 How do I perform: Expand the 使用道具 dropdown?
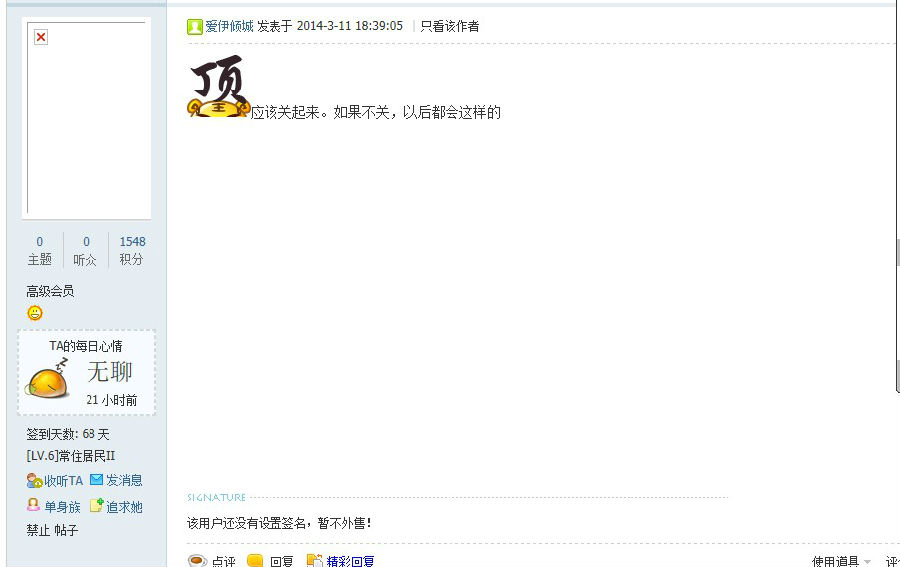(841, 561)
